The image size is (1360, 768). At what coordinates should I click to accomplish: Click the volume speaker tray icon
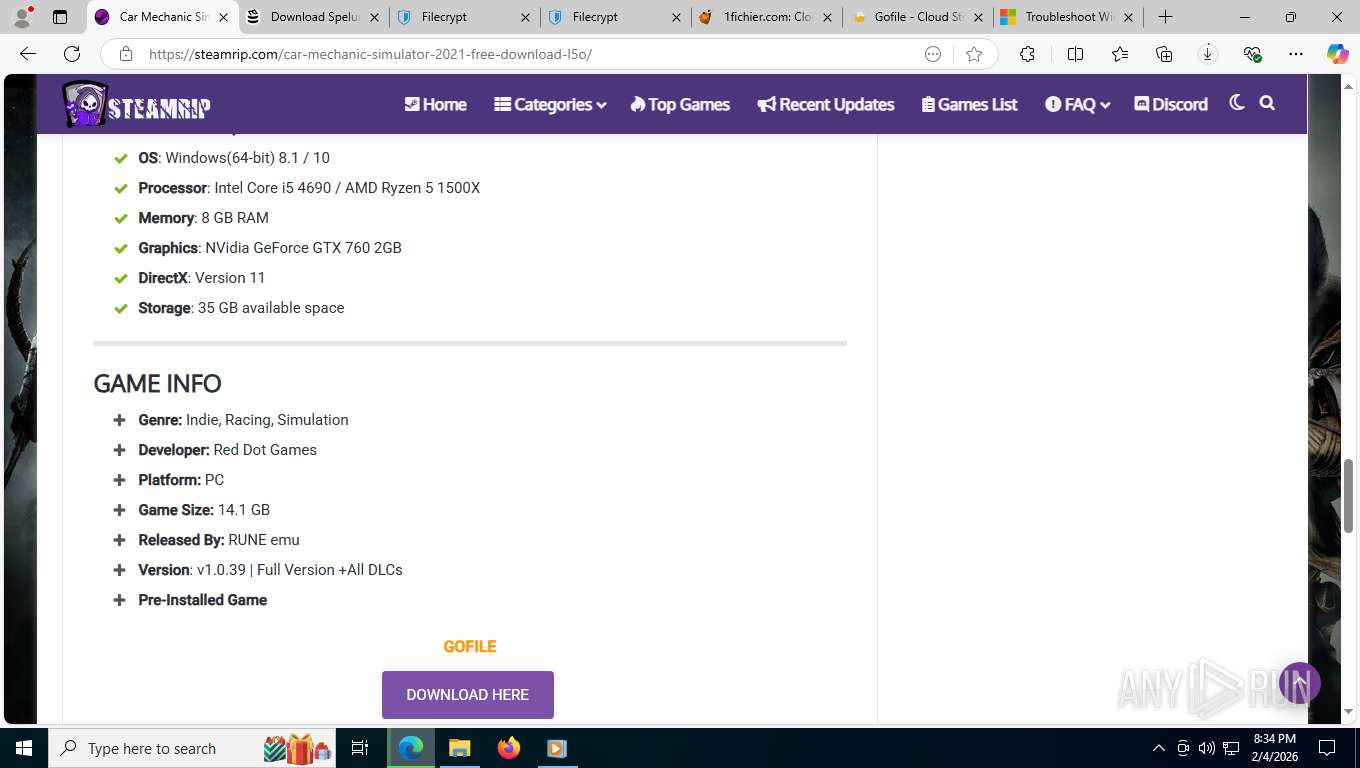pyautogui.click(x=1207, y=748)
